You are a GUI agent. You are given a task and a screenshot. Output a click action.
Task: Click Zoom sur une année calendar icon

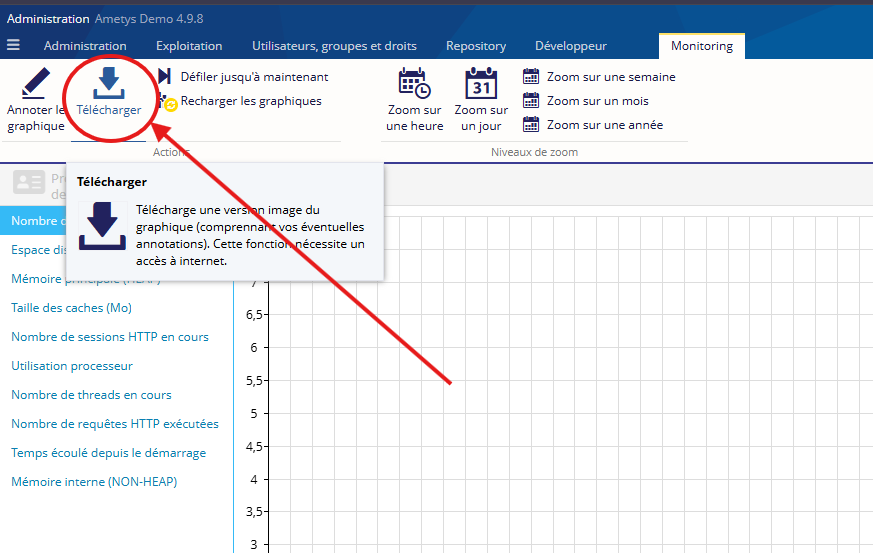coord(531,125)
